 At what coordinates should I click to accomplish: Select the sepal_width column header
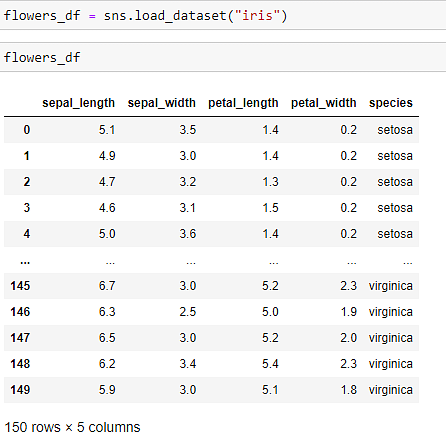click(x=162, y=103)
